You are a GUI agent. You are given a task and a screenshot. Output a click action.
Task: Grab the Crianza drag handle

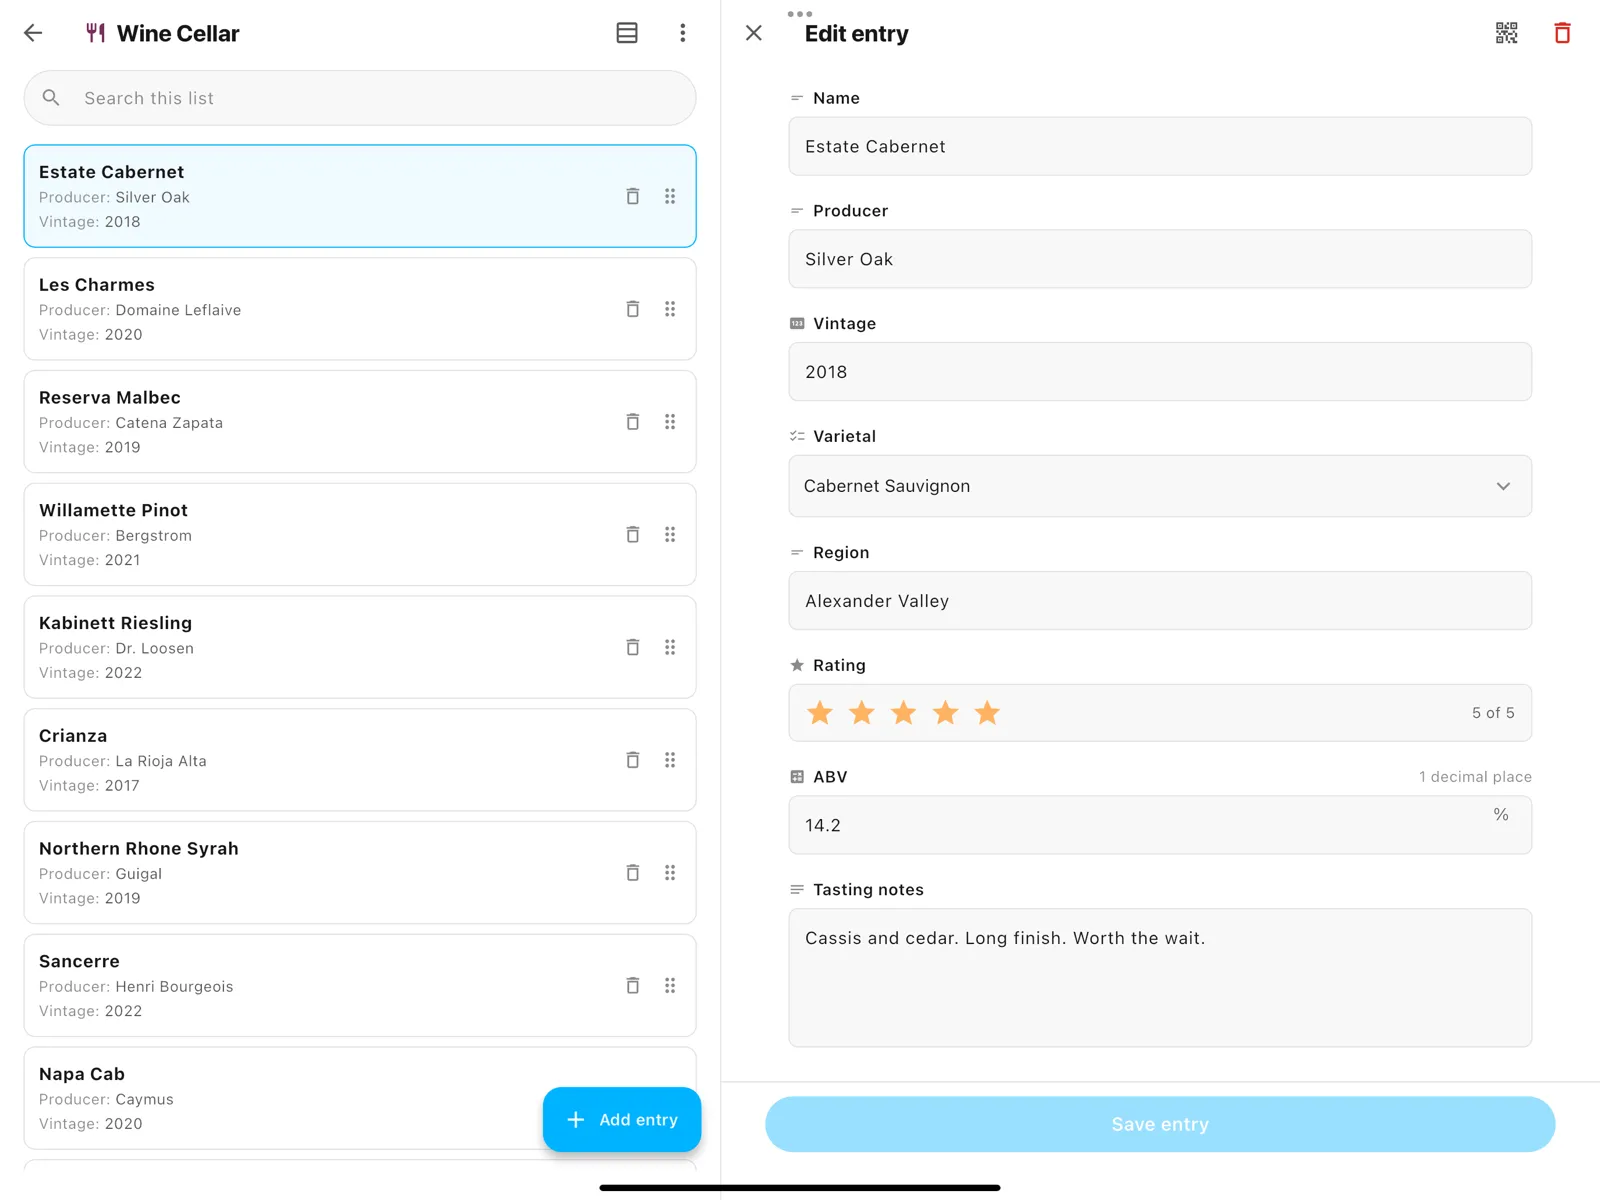click(x=670, y=760)
